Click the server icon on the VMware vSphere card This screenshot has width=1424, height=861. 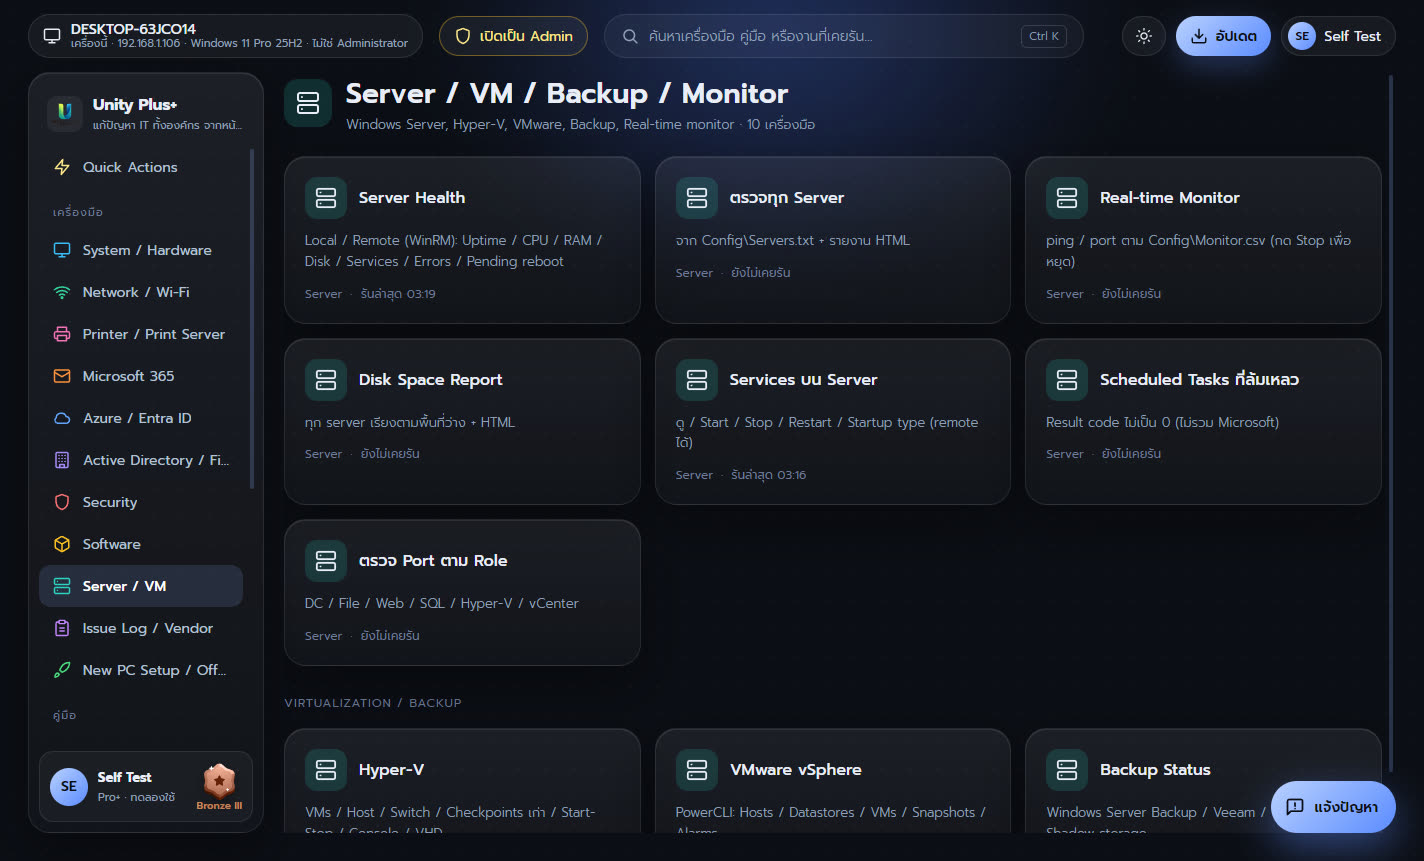(x=697, y=770)
